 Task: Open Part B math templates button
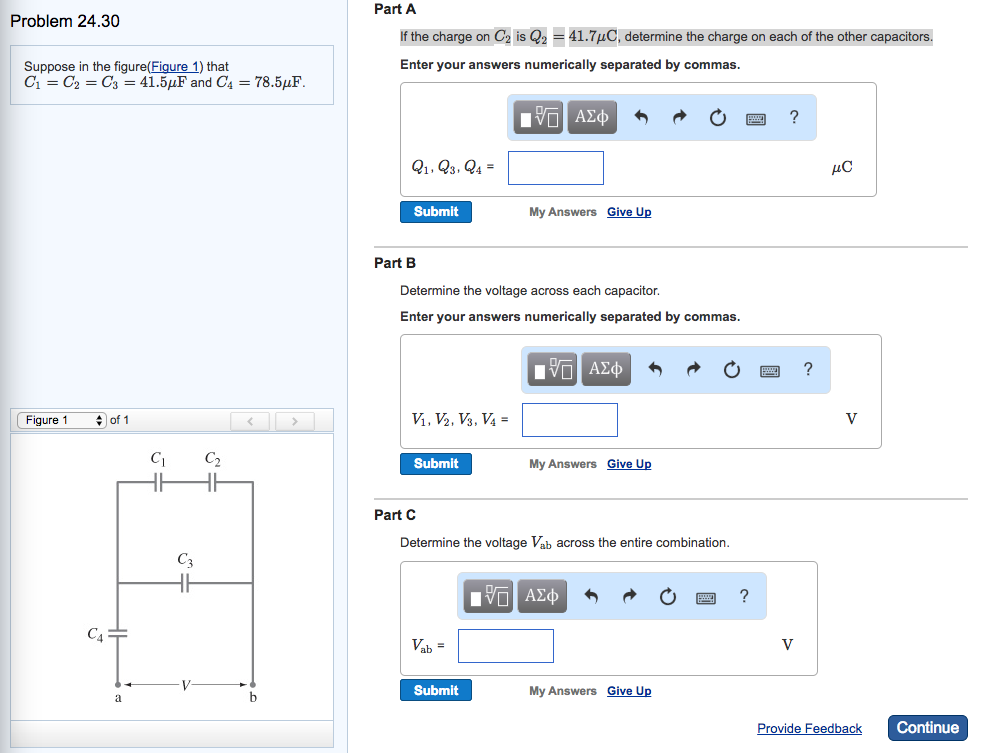[552, 369]
